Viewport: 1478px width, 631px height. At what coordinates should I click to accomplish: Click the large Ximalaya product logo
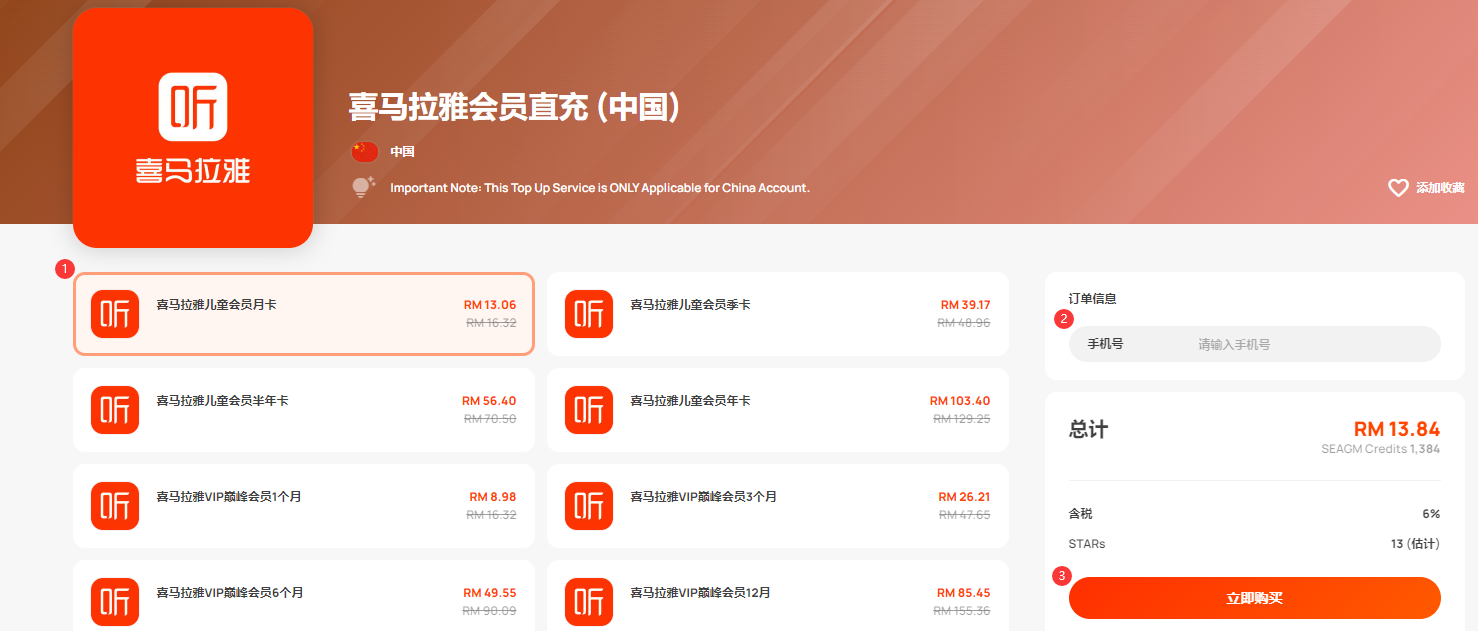pos(193,128)
